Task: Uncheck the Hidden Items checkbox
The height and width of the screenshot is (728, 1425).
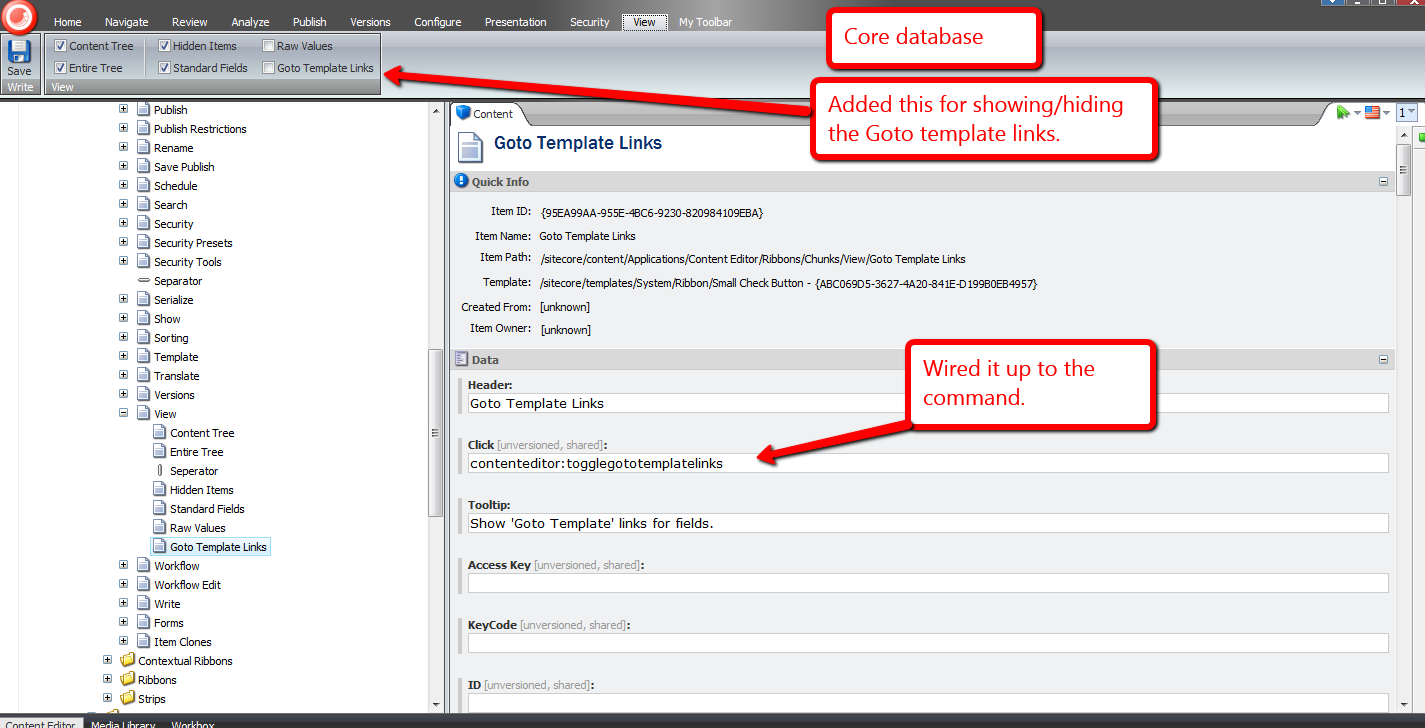Action: click(x=165, y=46)
